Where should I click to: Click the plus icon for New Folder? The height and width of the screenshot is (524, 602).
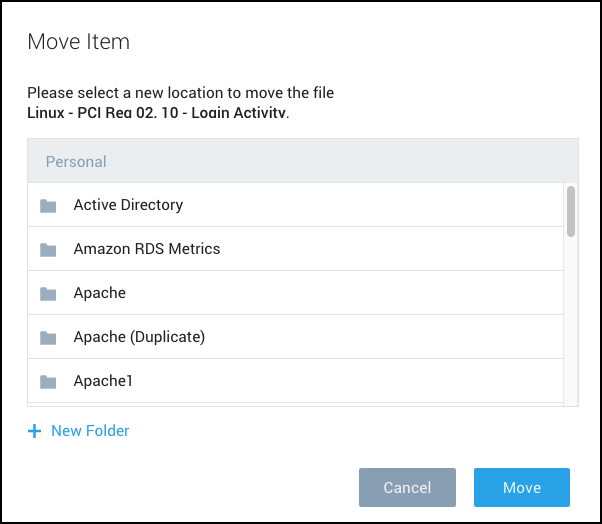tap(34, 431)
